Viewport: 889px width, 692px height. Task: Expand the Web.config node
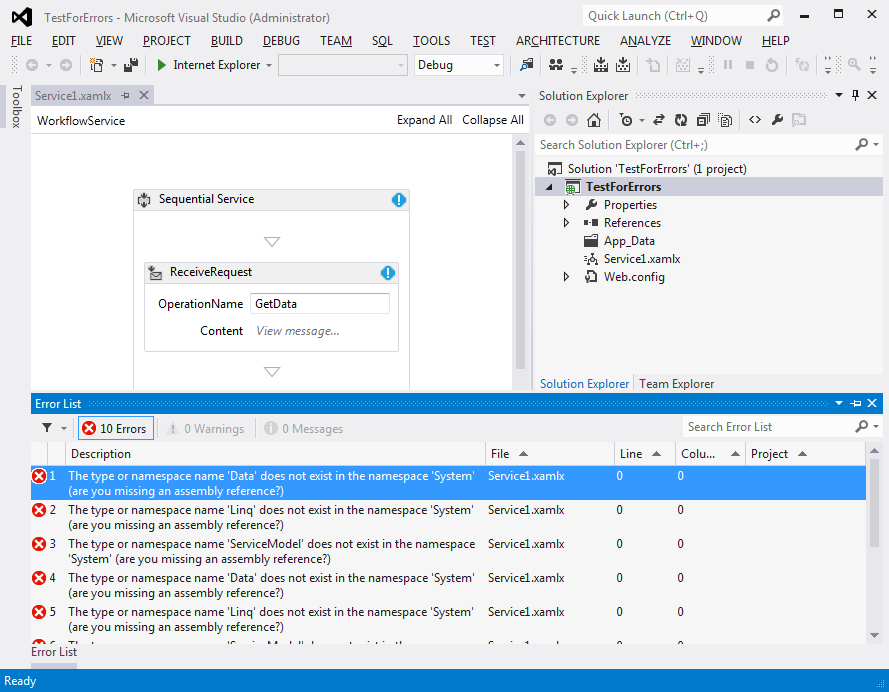(x=566, y=277)
